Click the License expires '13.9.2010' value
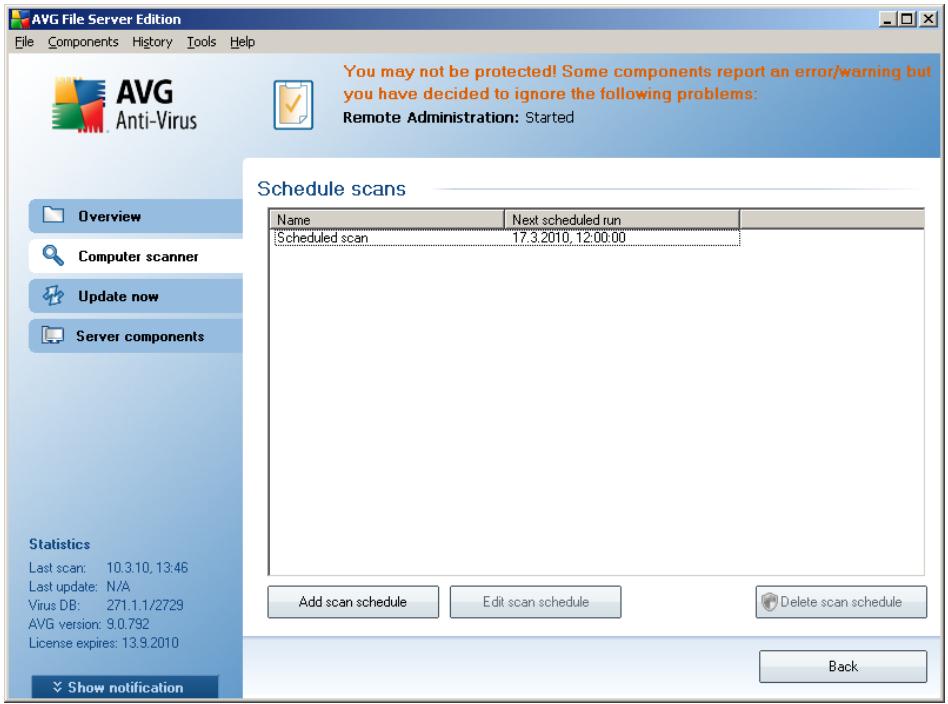 (x=150, y=642)
